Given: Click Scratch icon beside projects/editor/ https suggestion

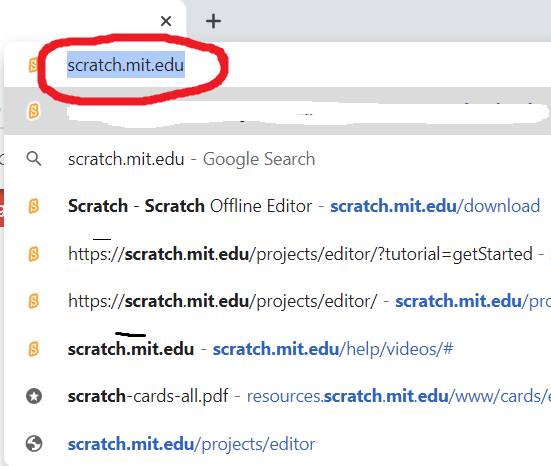Looking at the screenshot, I should (x=34, y=301).
